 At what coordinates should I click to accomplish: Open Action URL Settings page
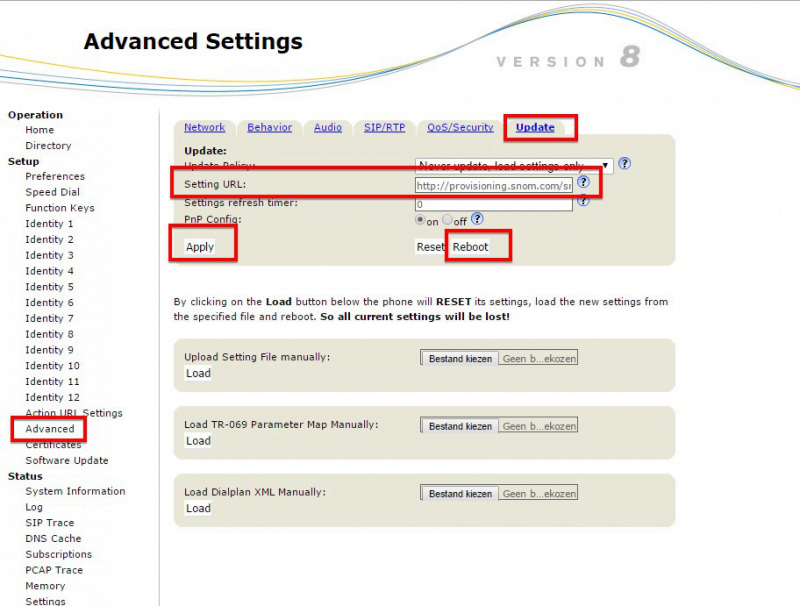[73, 413]
